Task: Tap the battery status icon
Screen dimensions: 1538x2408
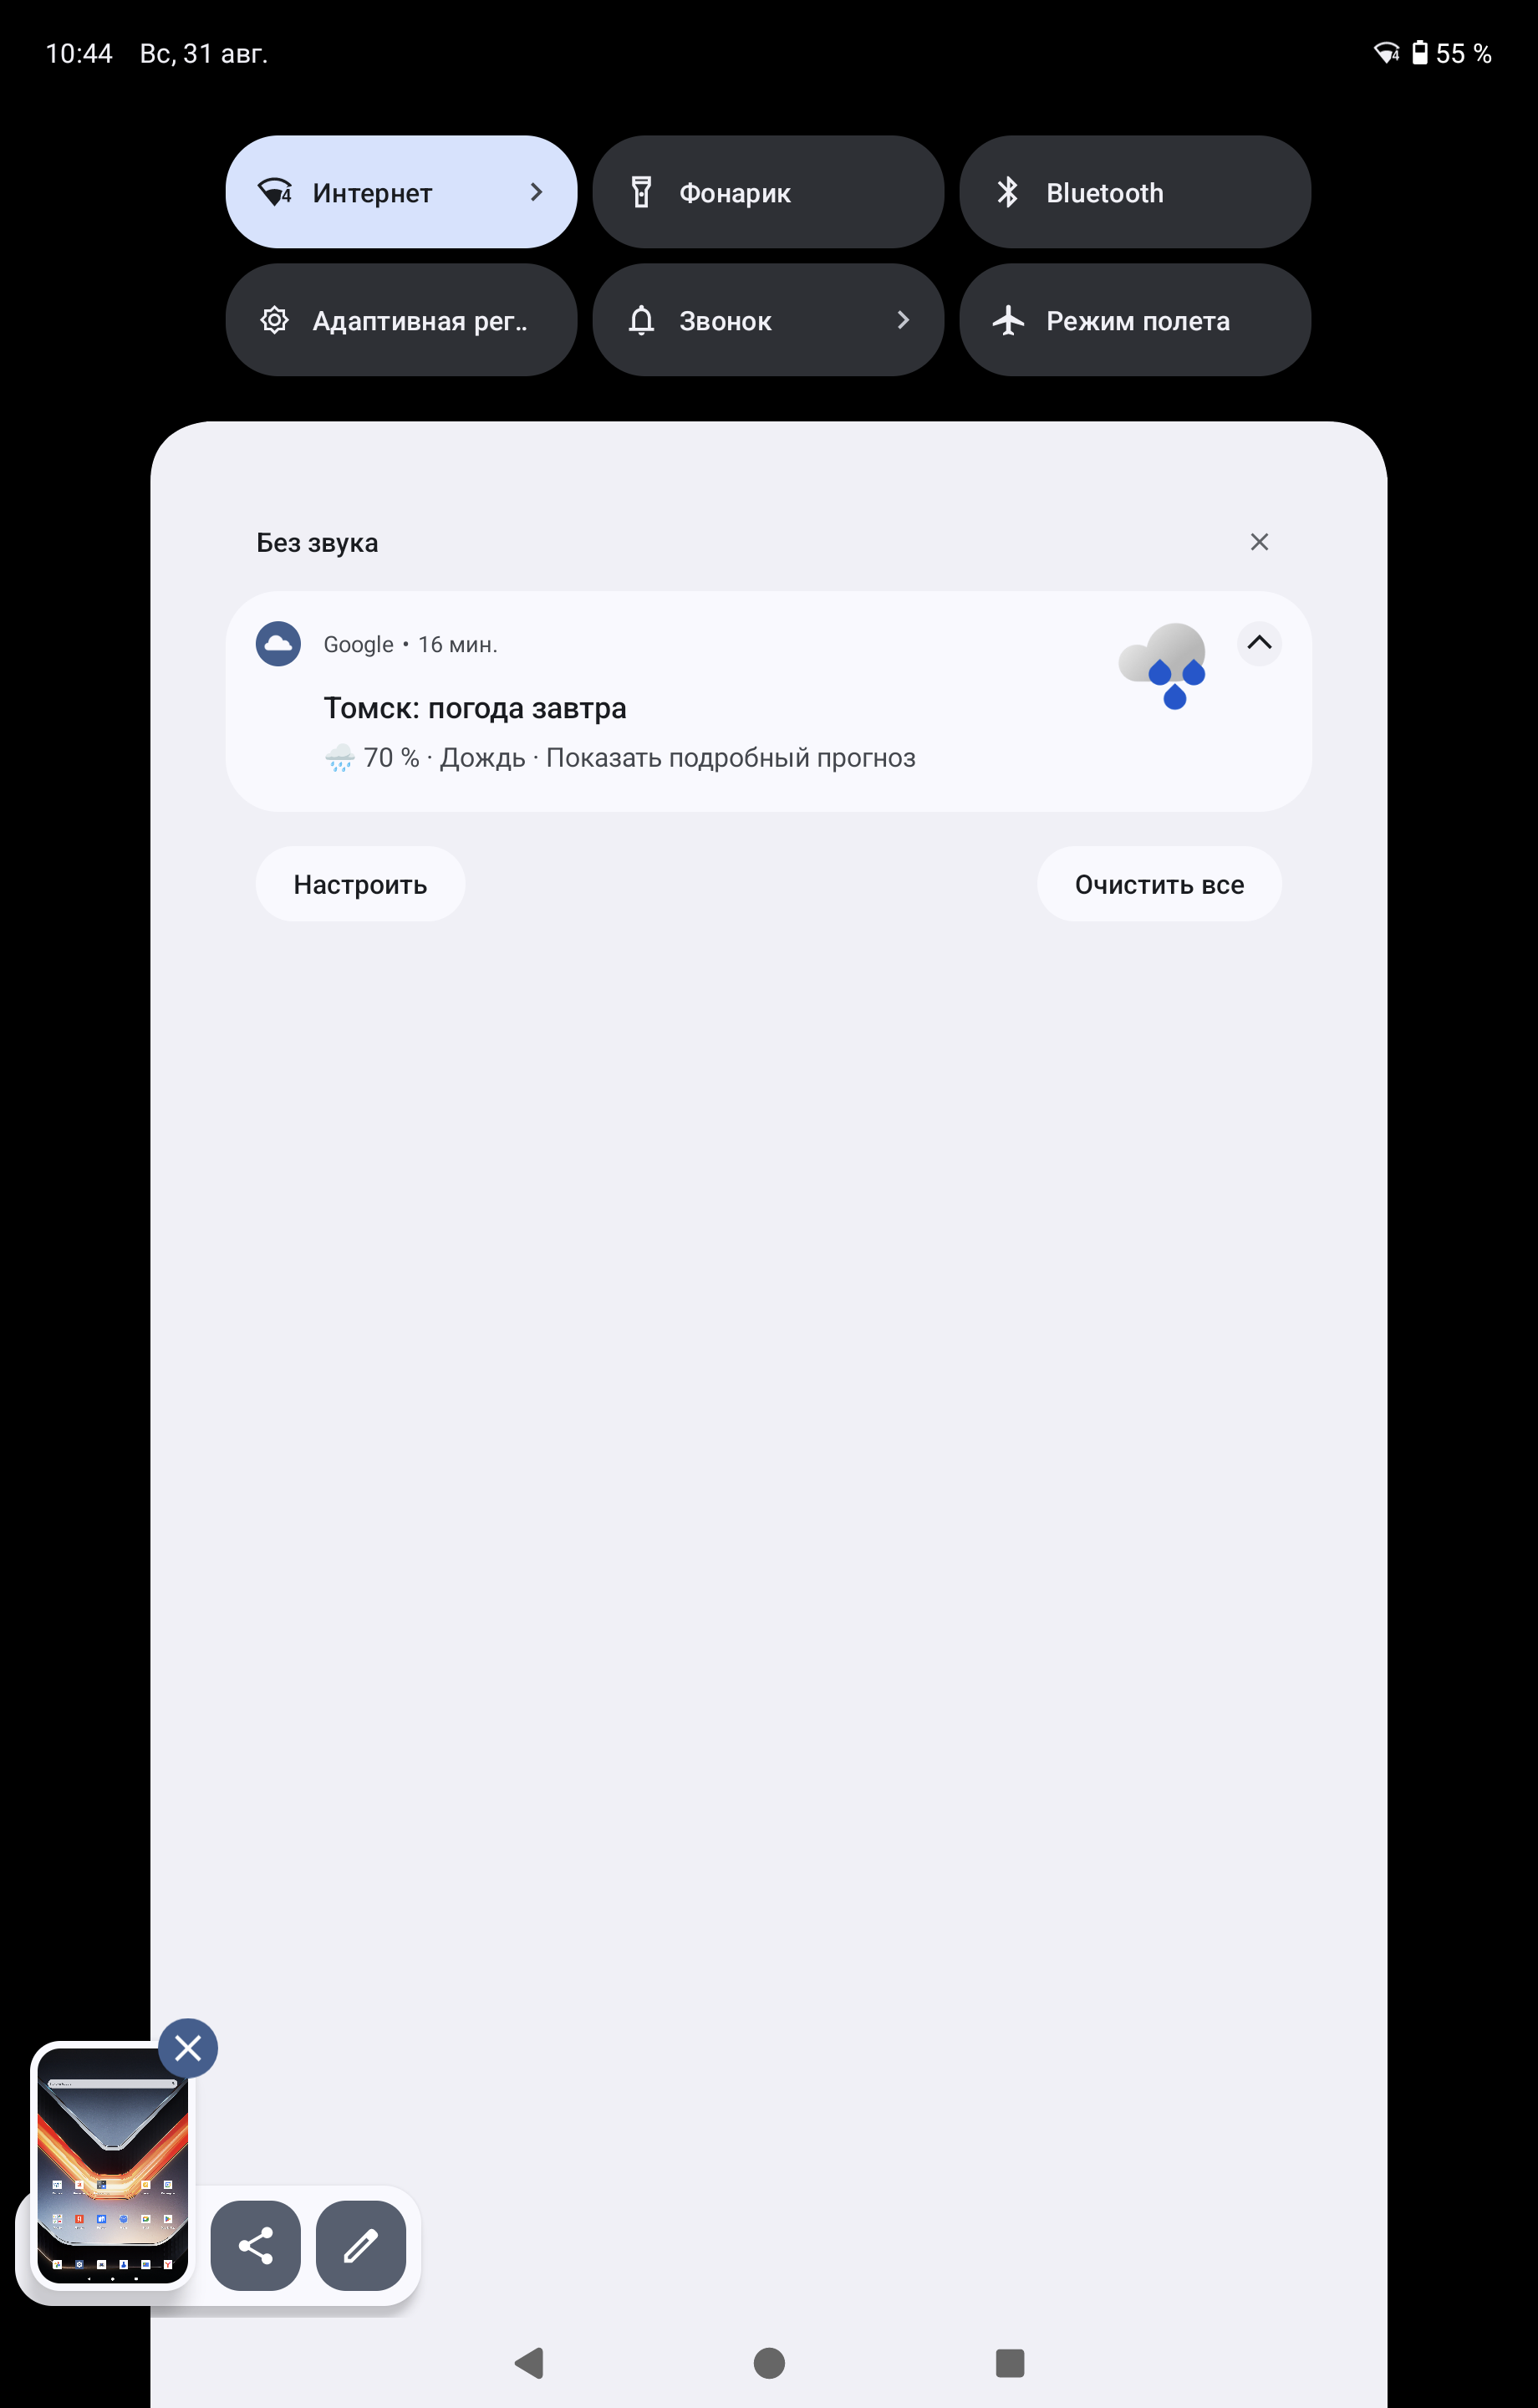Action: click(1419, 53)
